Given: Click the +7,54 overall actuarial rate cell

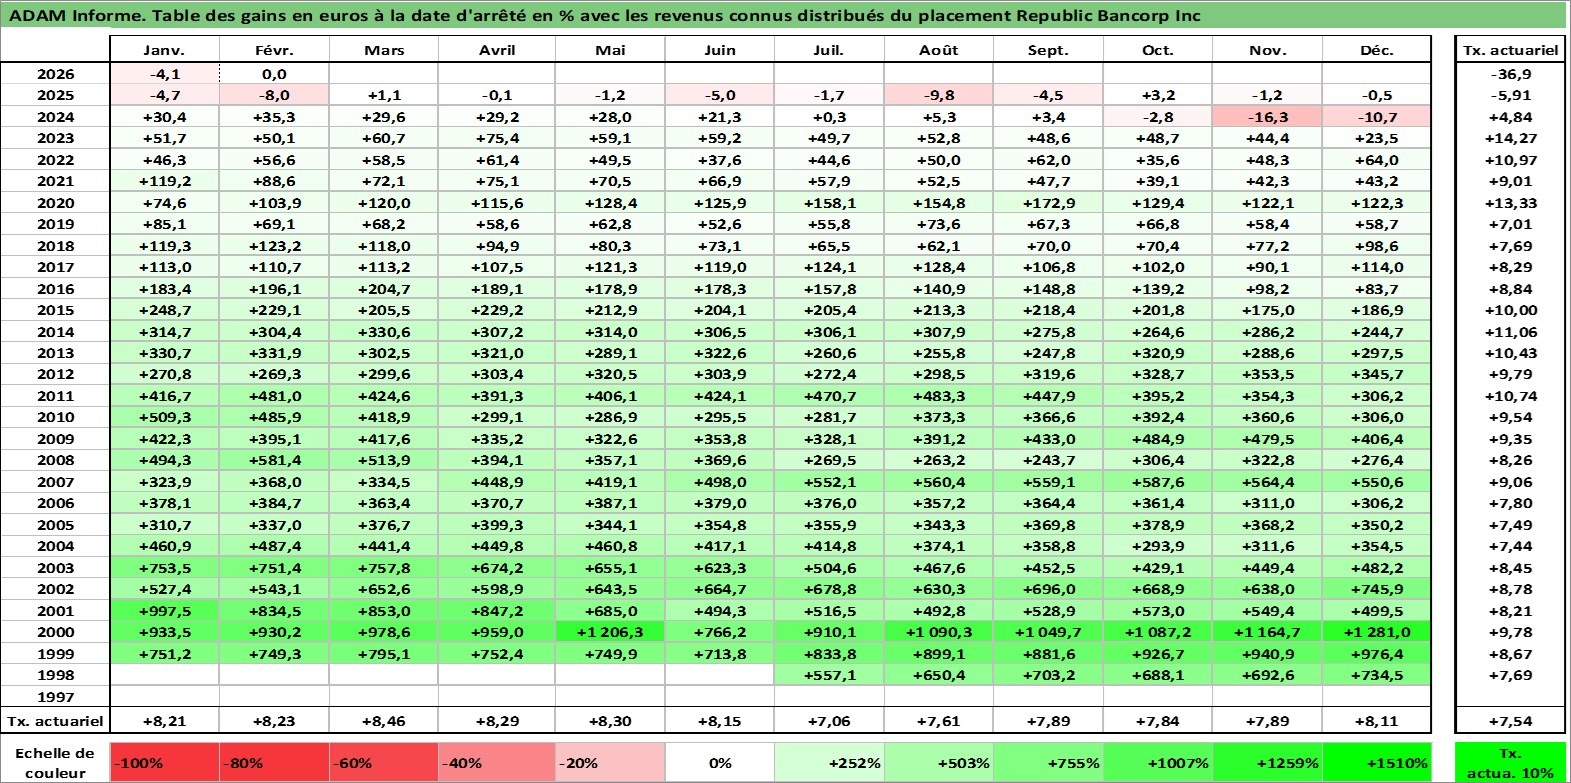Looking at the screenshot, I should pyautogui.click(x=1510, y=721).
